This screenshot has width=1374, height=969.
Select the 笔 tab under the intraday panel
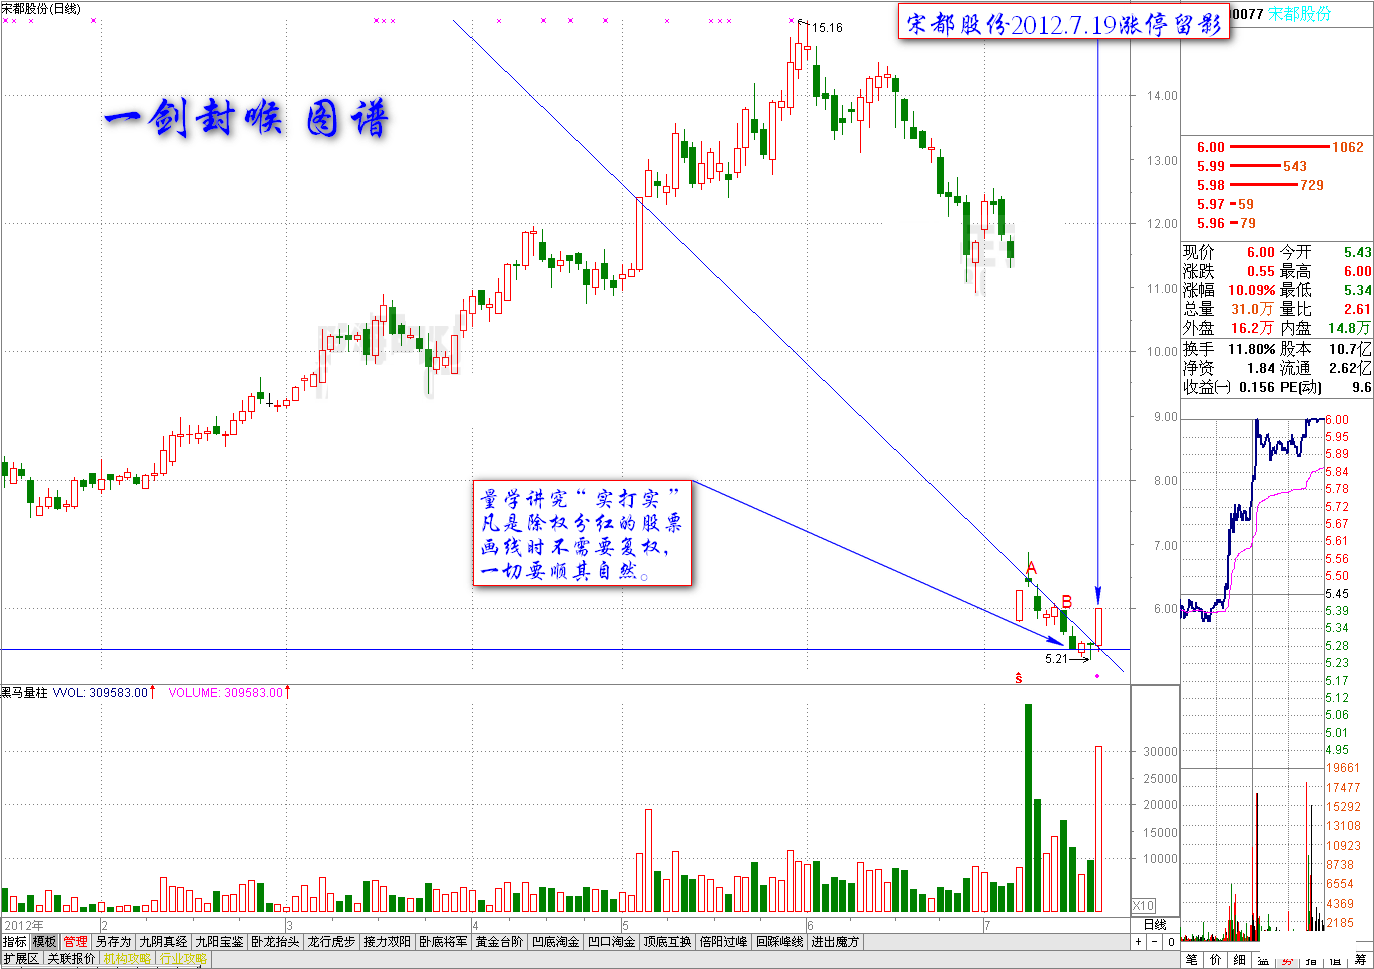pyautogui.click(x=1192, y=960)
